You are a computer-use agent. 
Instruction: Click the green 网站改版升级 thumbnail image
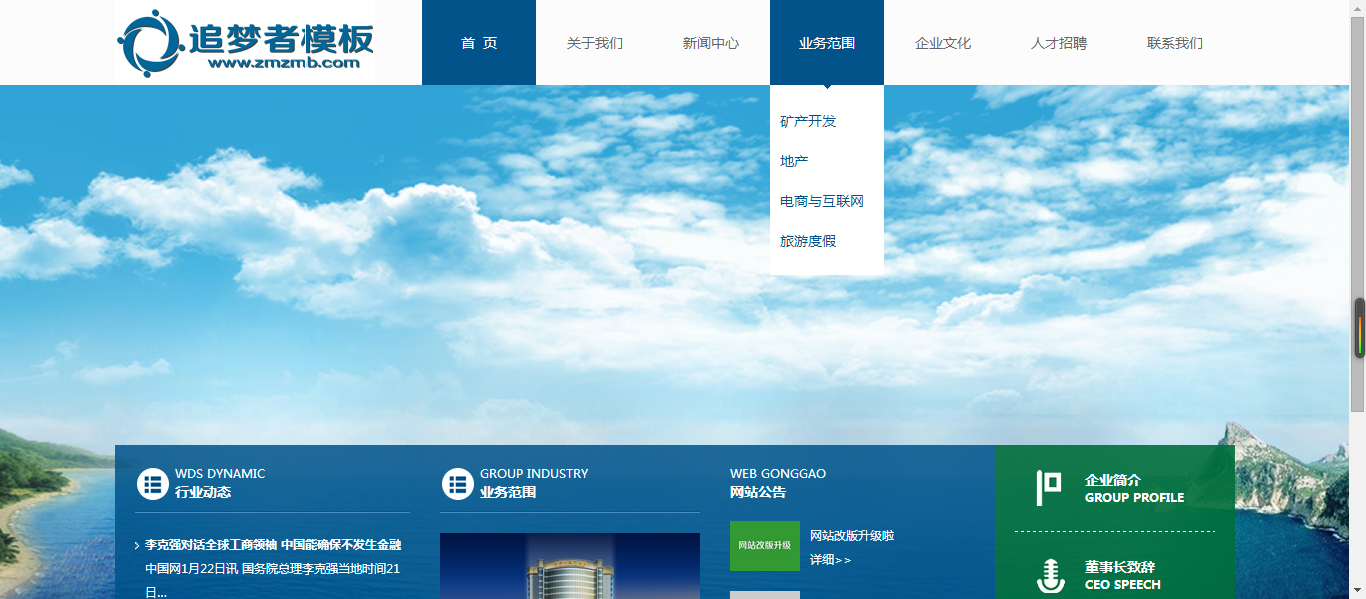(764, 546)
